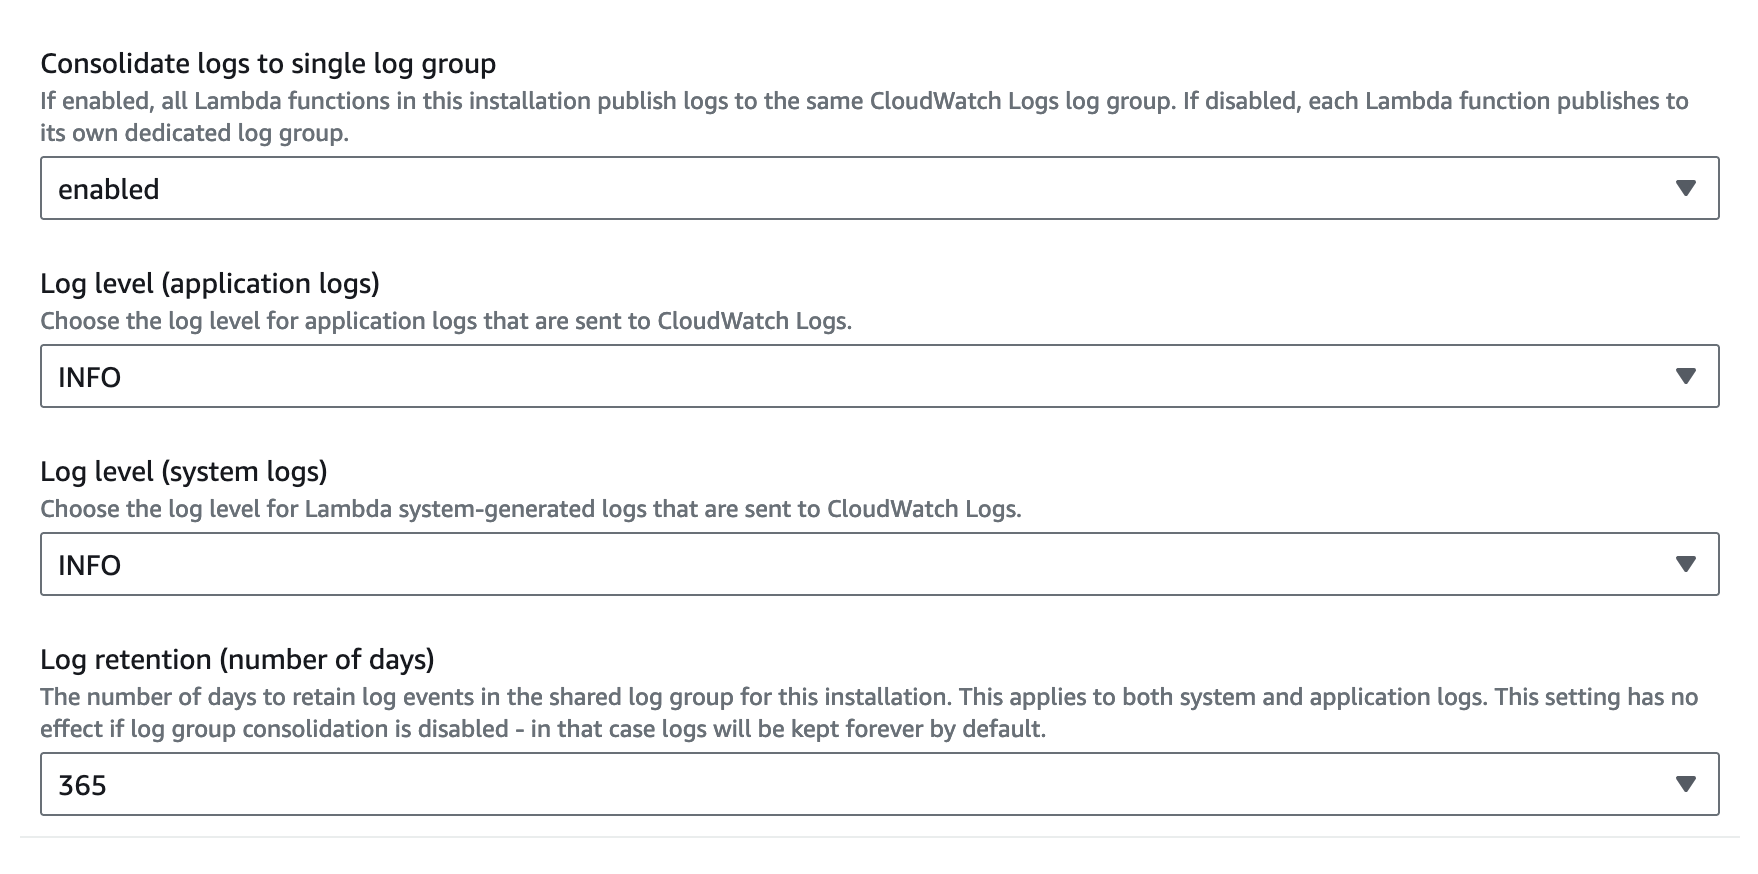Click the 'Log retention (number of days)' label
1758x874 pixels.
237,660
